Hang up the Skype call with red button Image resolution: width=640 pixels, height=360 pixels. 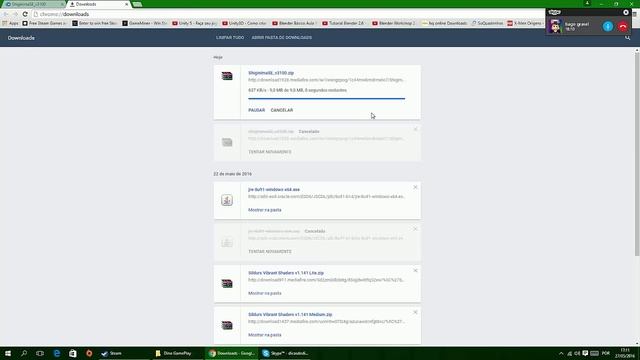click(x=622, y=27)
